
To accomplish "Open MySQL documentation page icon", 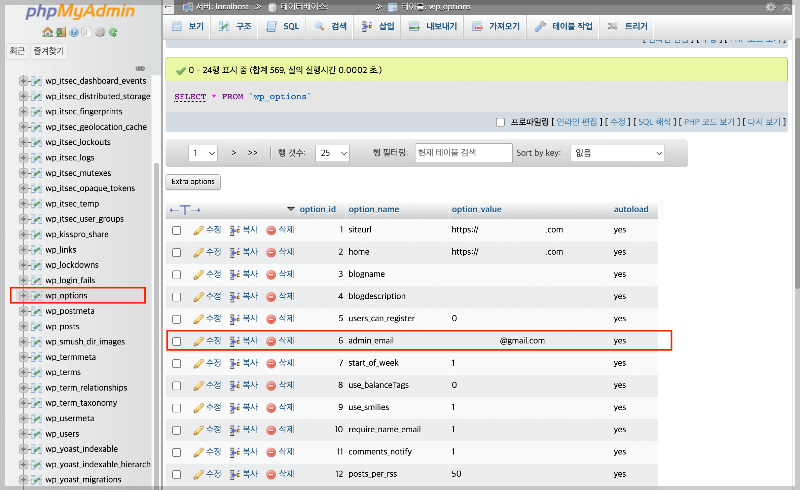I will click(86, 32).
